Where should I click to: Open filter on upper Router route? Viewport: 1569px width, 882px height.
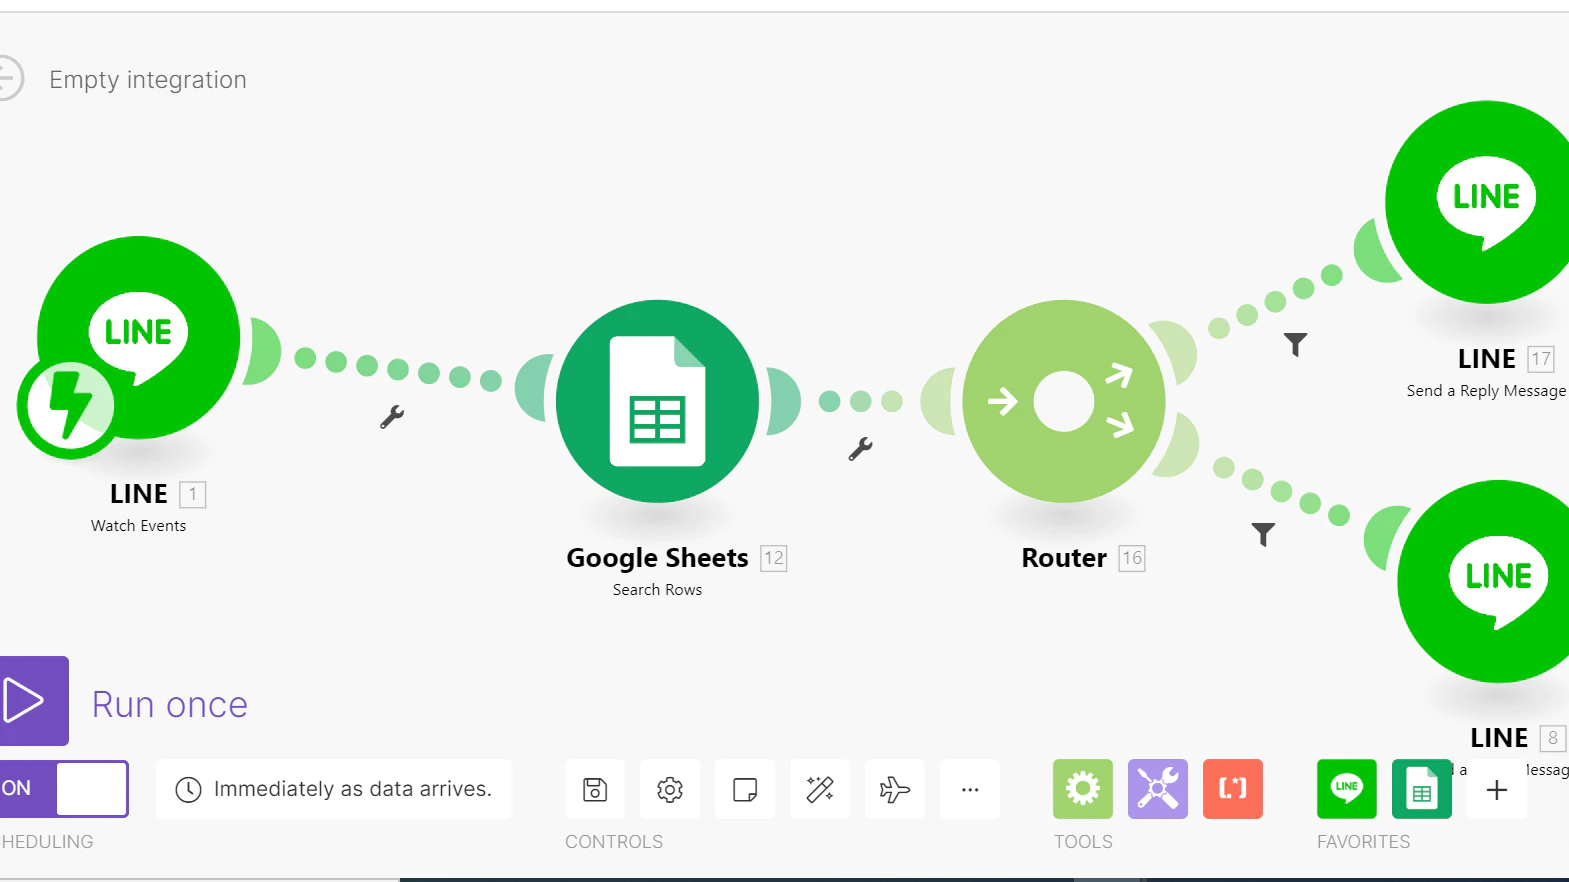click(1296, 345)
